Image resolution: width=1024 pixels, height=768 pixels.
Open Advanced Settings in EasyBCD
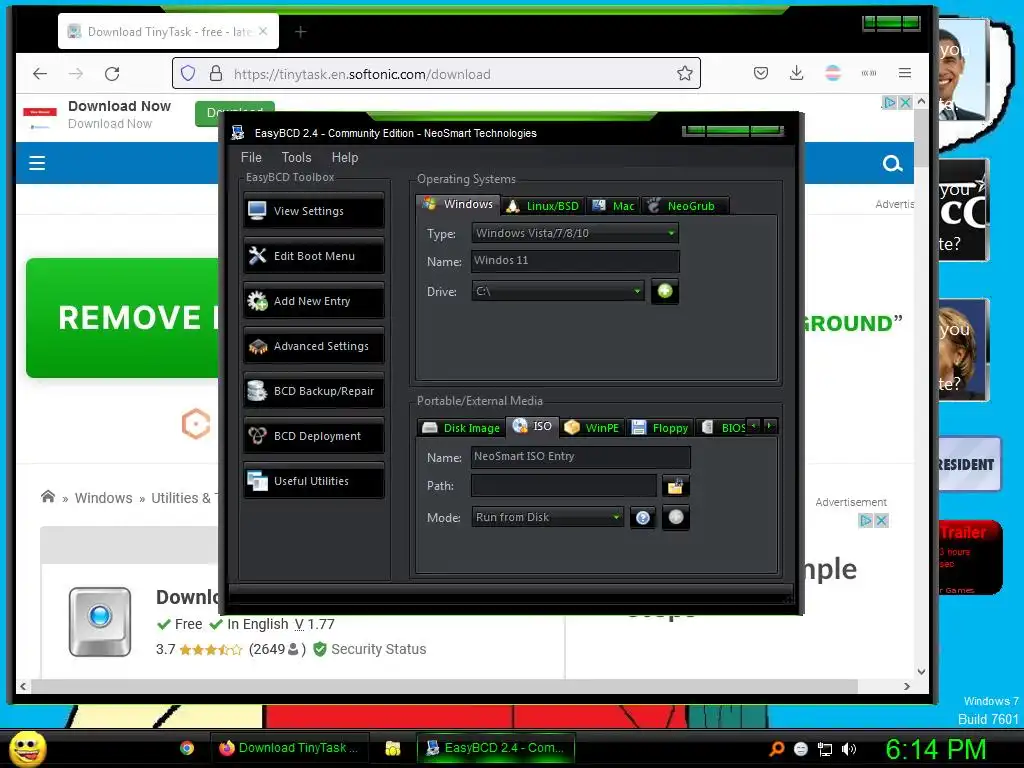tap(313, 345)
